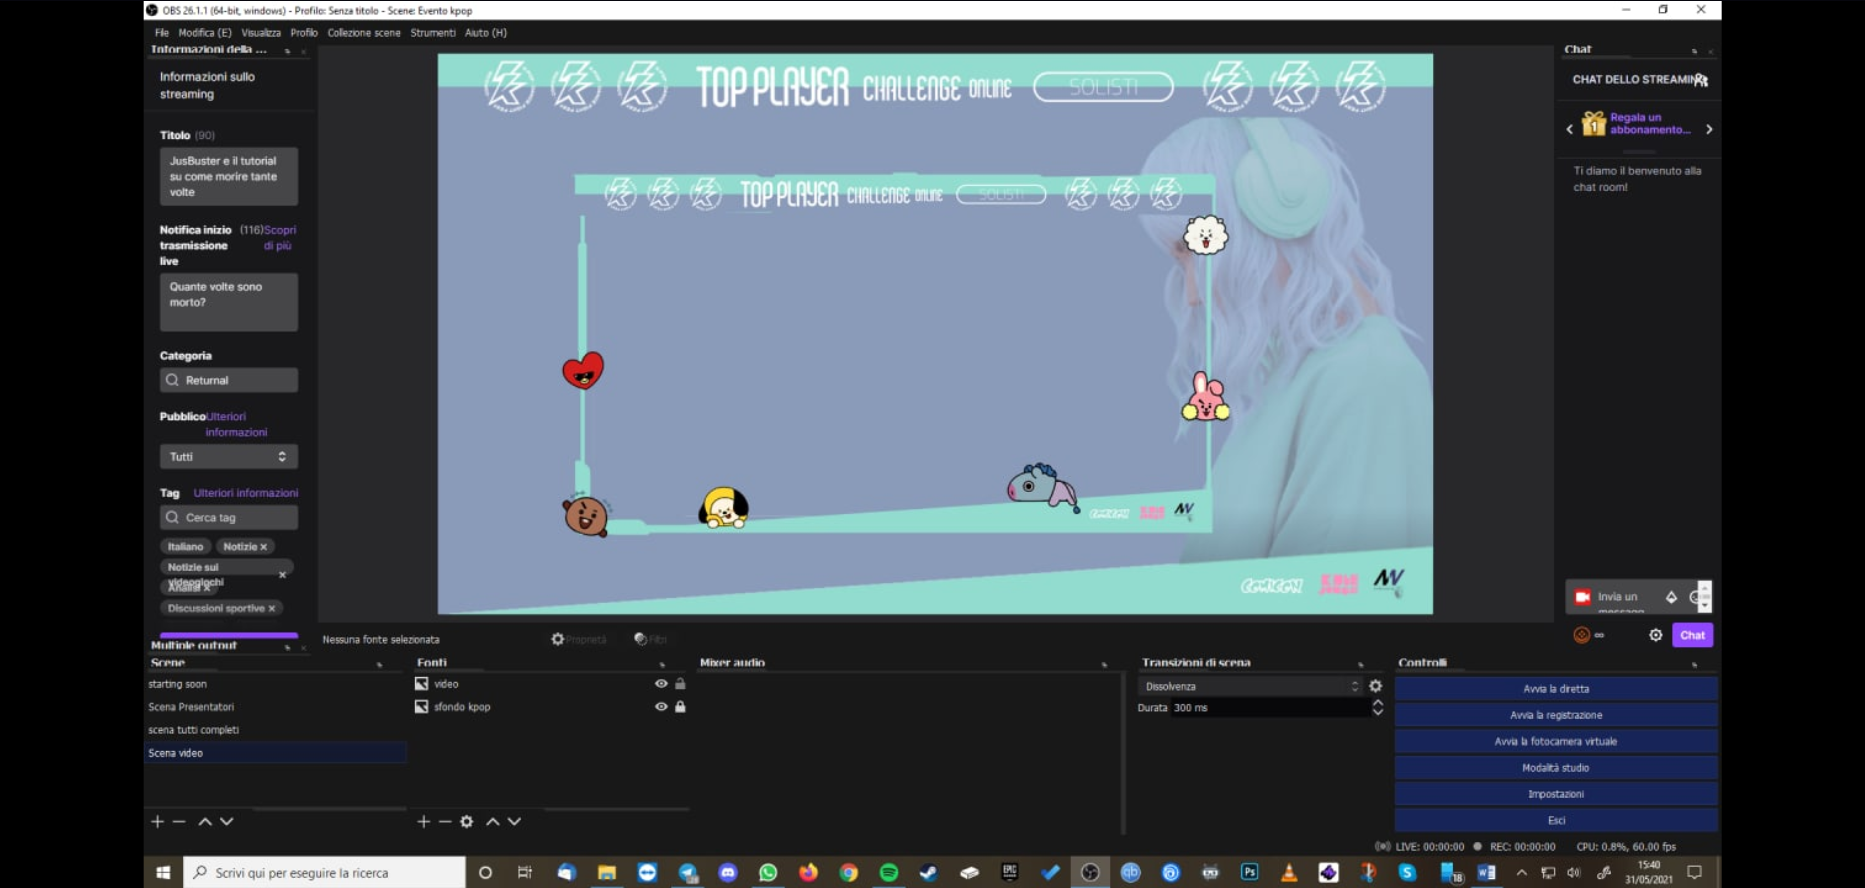Toggle lock on sfondo kpop source
This screenshot has width=1865, height=888.
point(680,706)
